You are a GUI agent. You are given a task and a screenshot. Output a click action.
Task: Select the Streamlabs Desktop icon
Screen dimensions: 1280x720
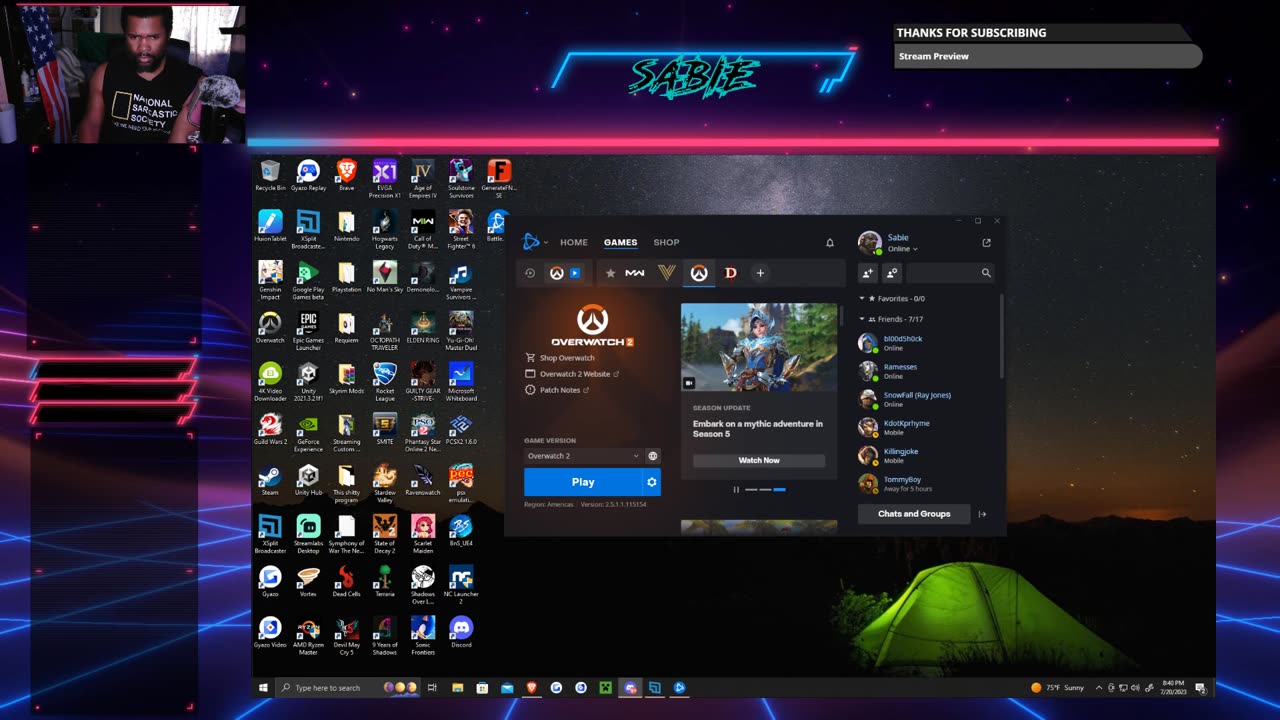click(308, 534)
